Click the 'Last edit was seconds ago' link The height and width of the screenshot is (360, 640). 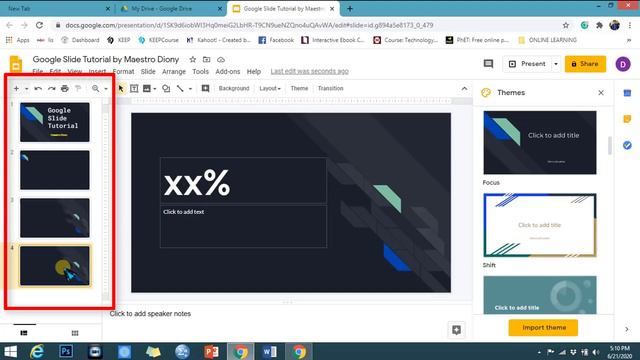309,71
